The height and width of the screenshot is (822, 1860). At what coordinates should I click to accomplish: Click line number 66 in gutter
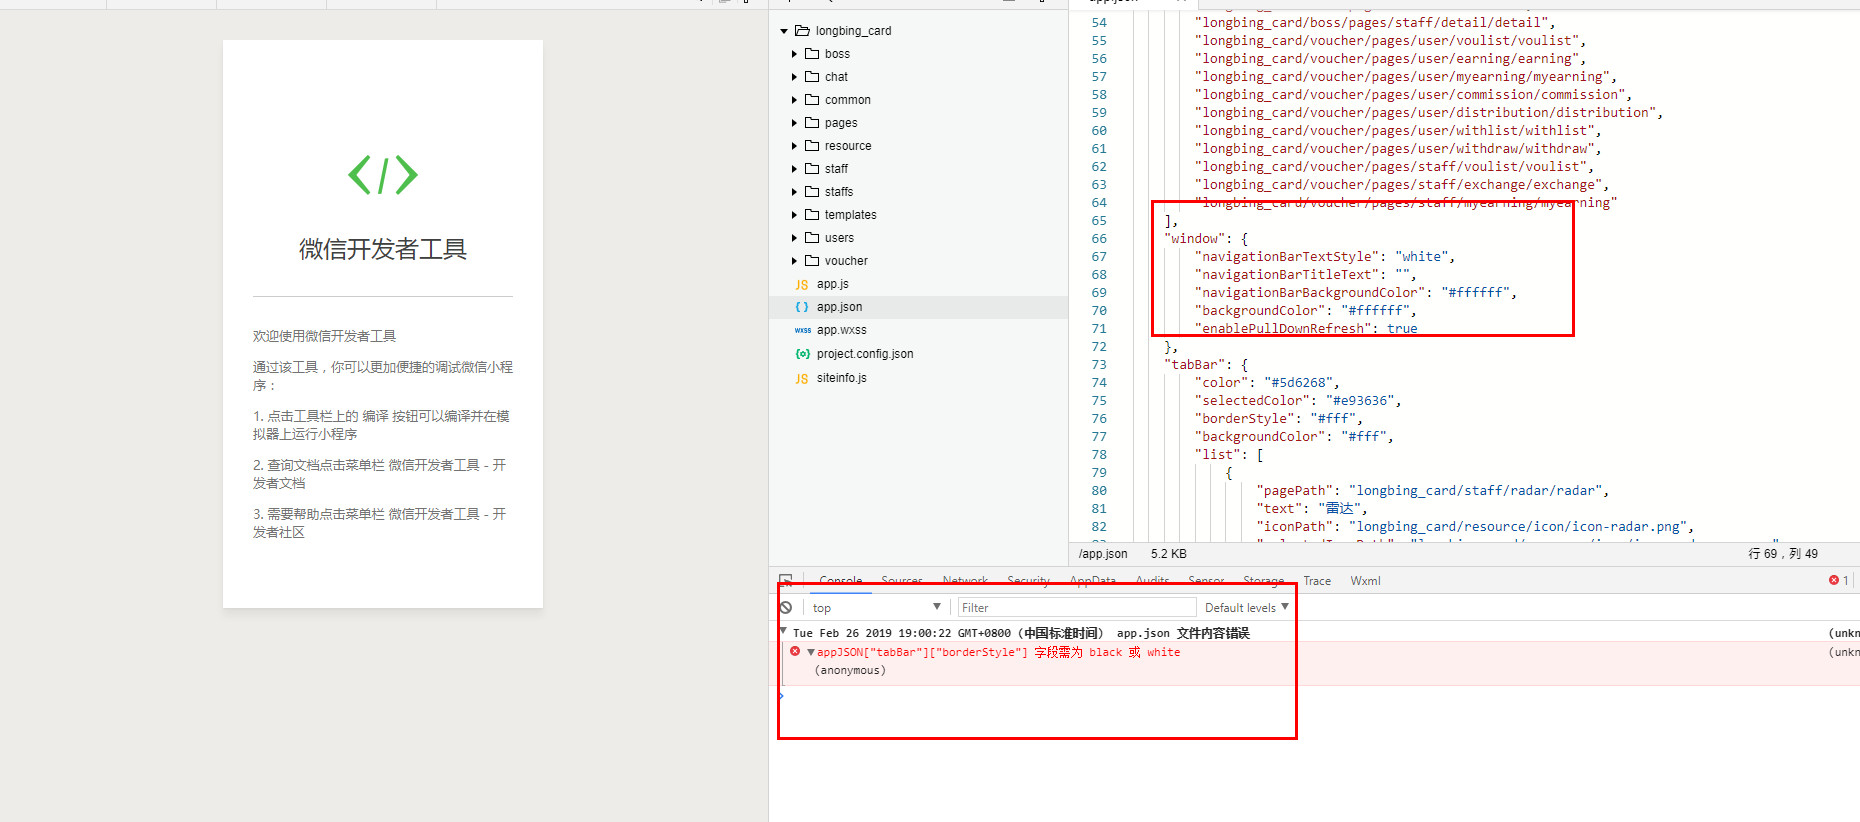[x=1099, y=239]
